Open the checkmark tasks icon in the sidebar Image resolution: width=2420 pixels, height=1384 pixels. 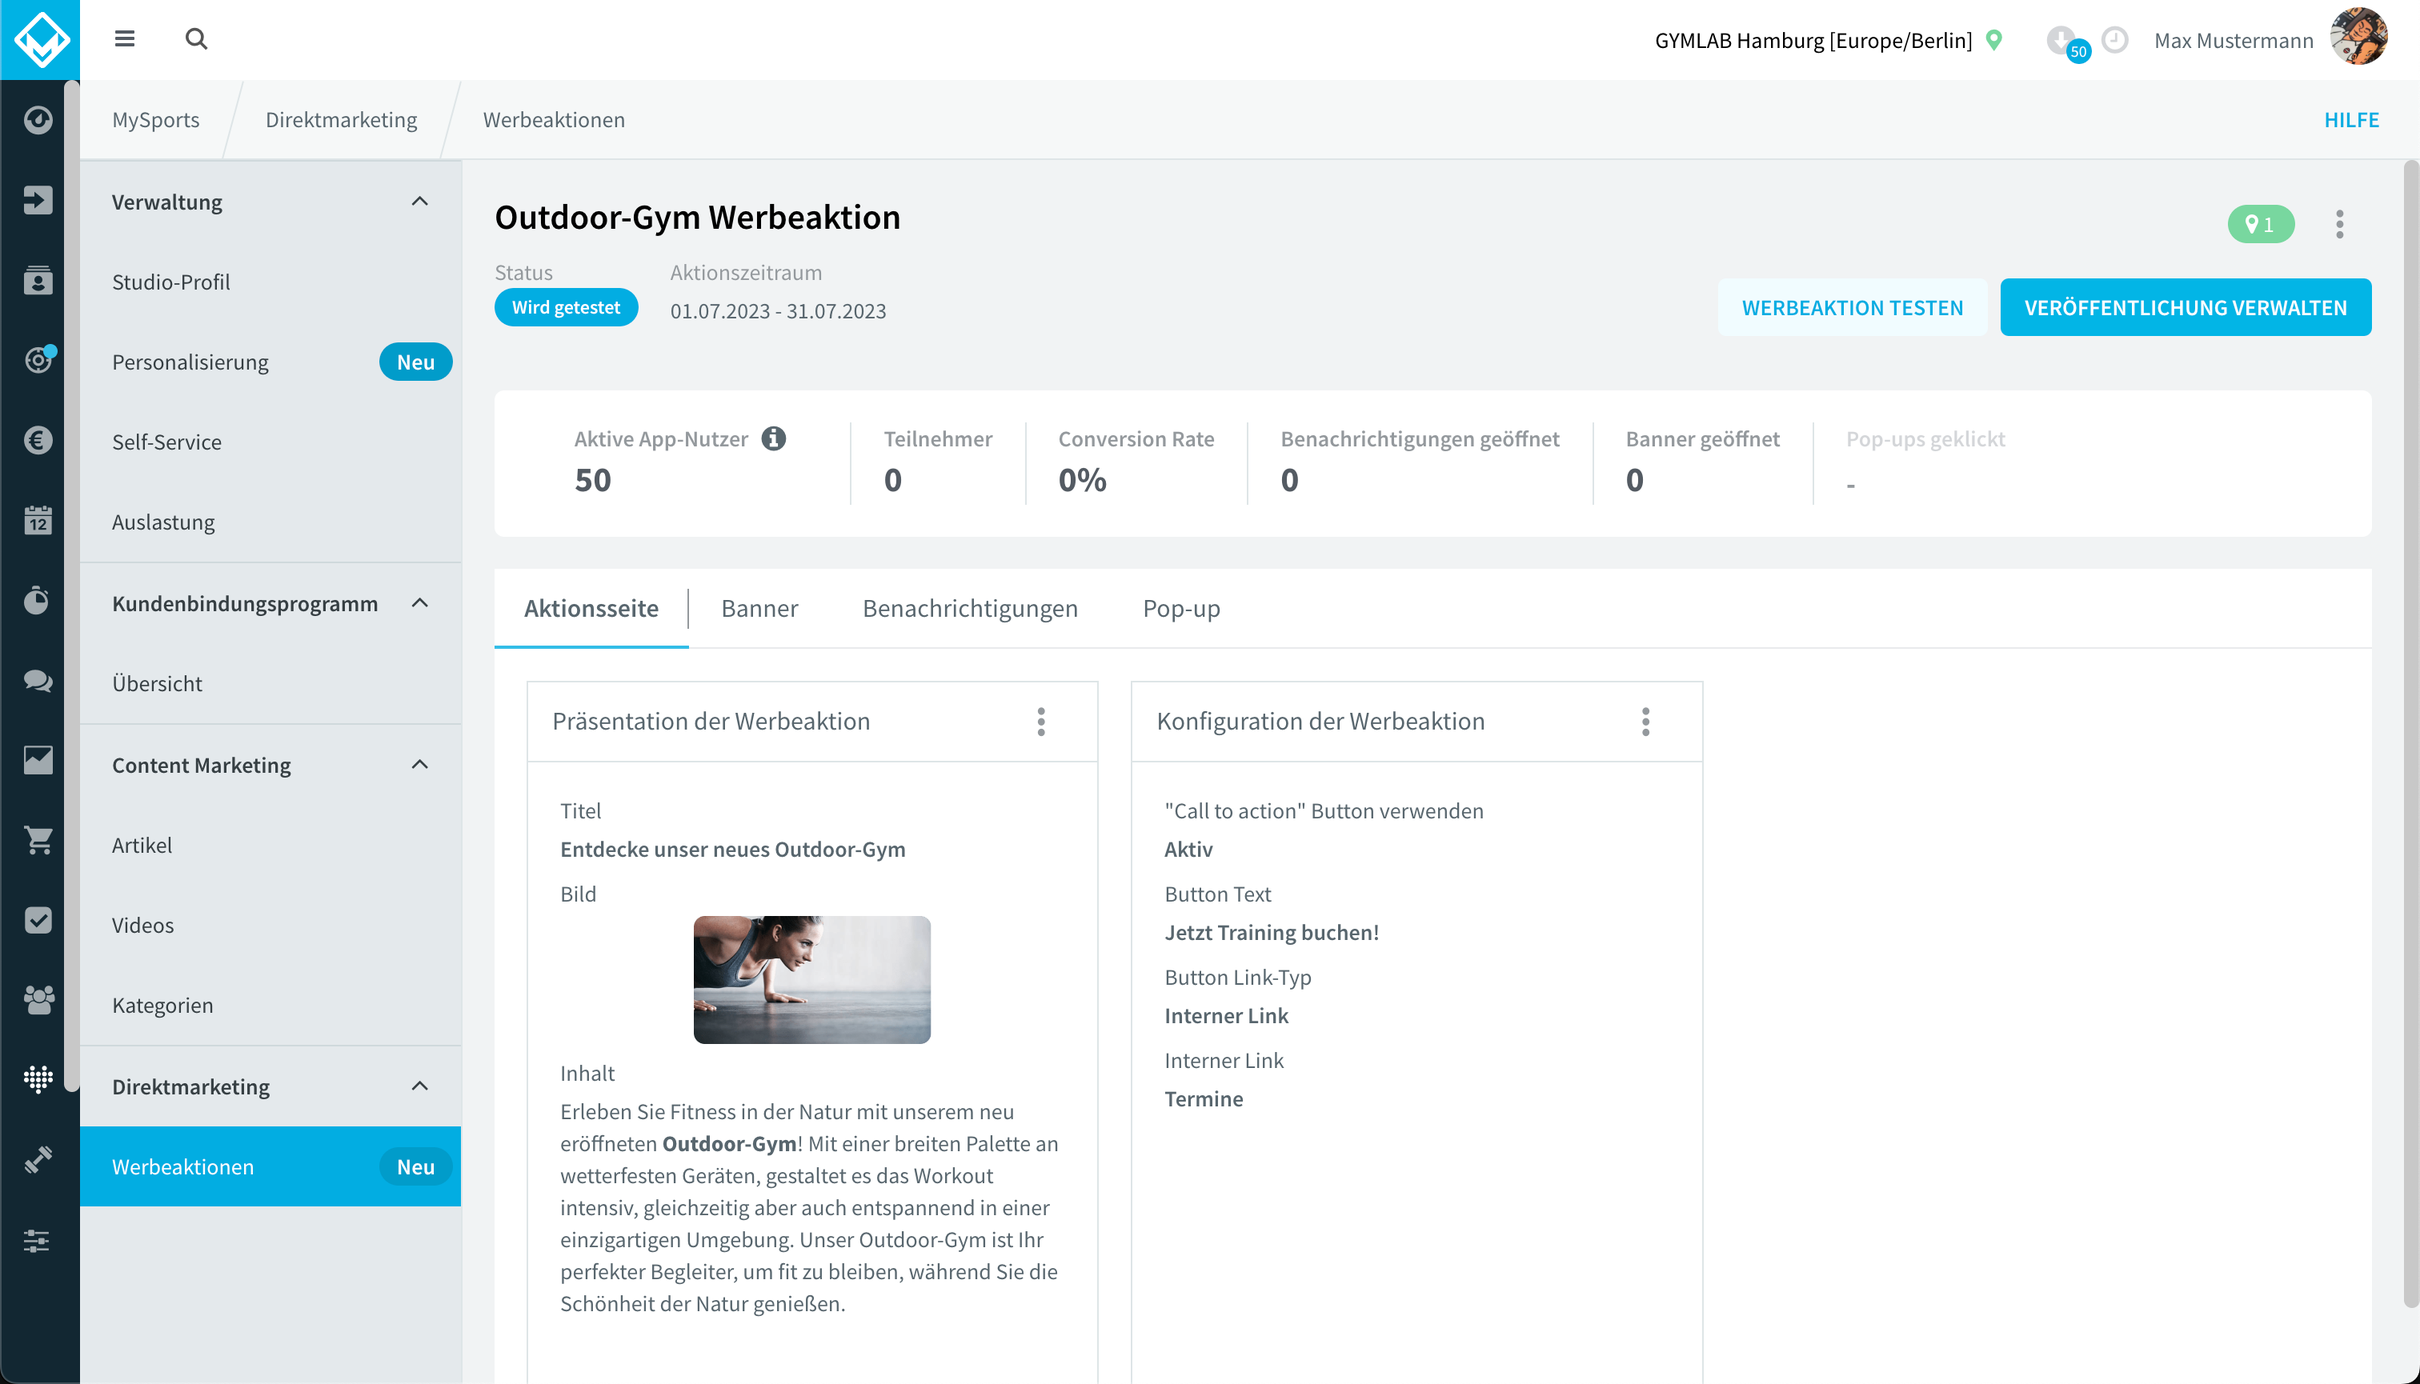(38, 920)
